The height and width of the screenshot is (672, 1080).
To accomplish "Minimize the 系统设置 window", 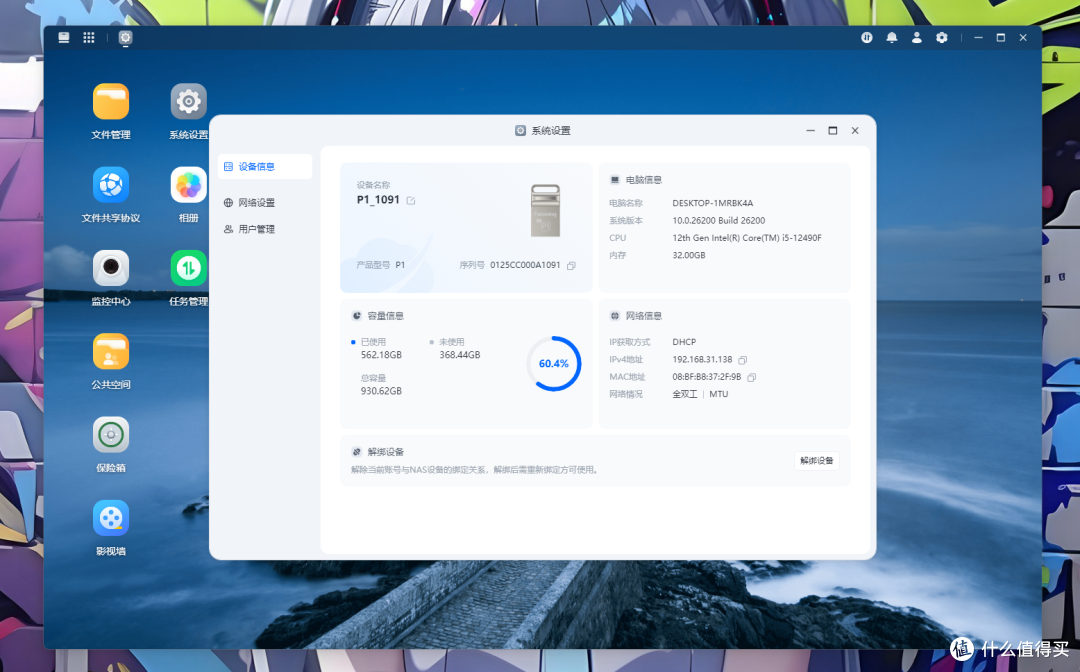I will coord(811,131).
